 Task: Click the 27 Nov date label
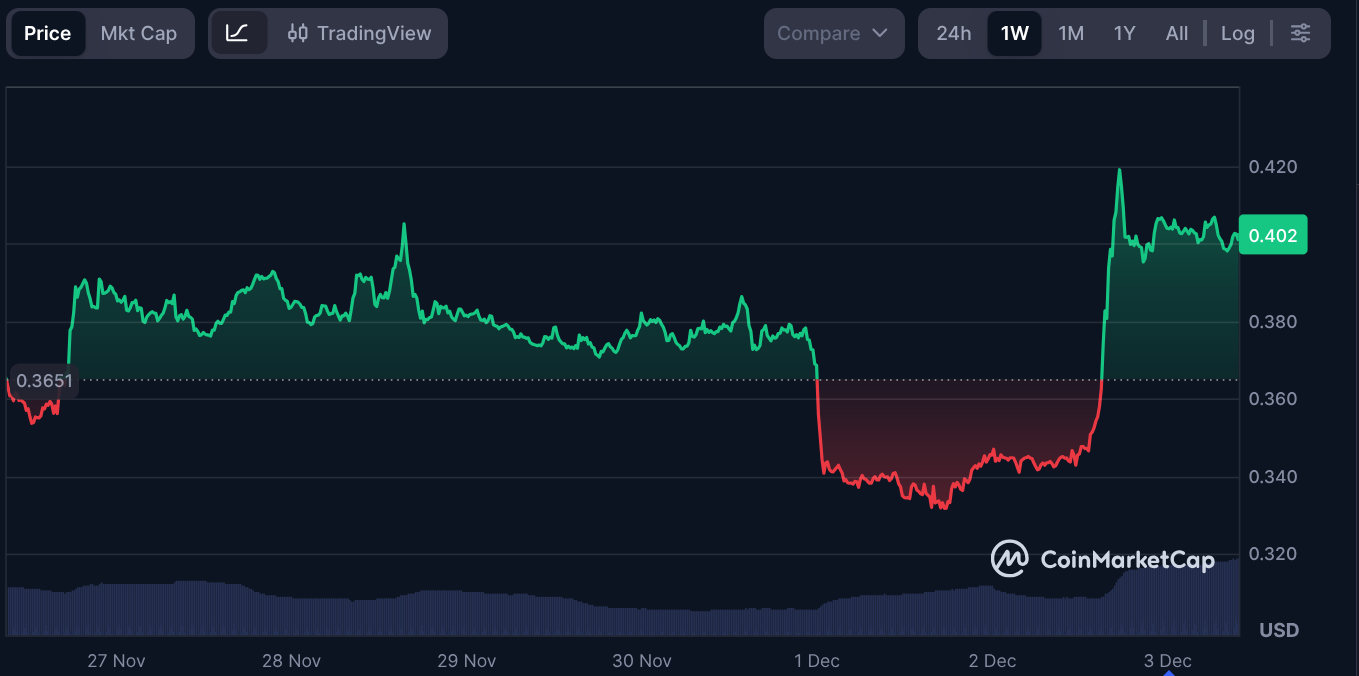116,660
